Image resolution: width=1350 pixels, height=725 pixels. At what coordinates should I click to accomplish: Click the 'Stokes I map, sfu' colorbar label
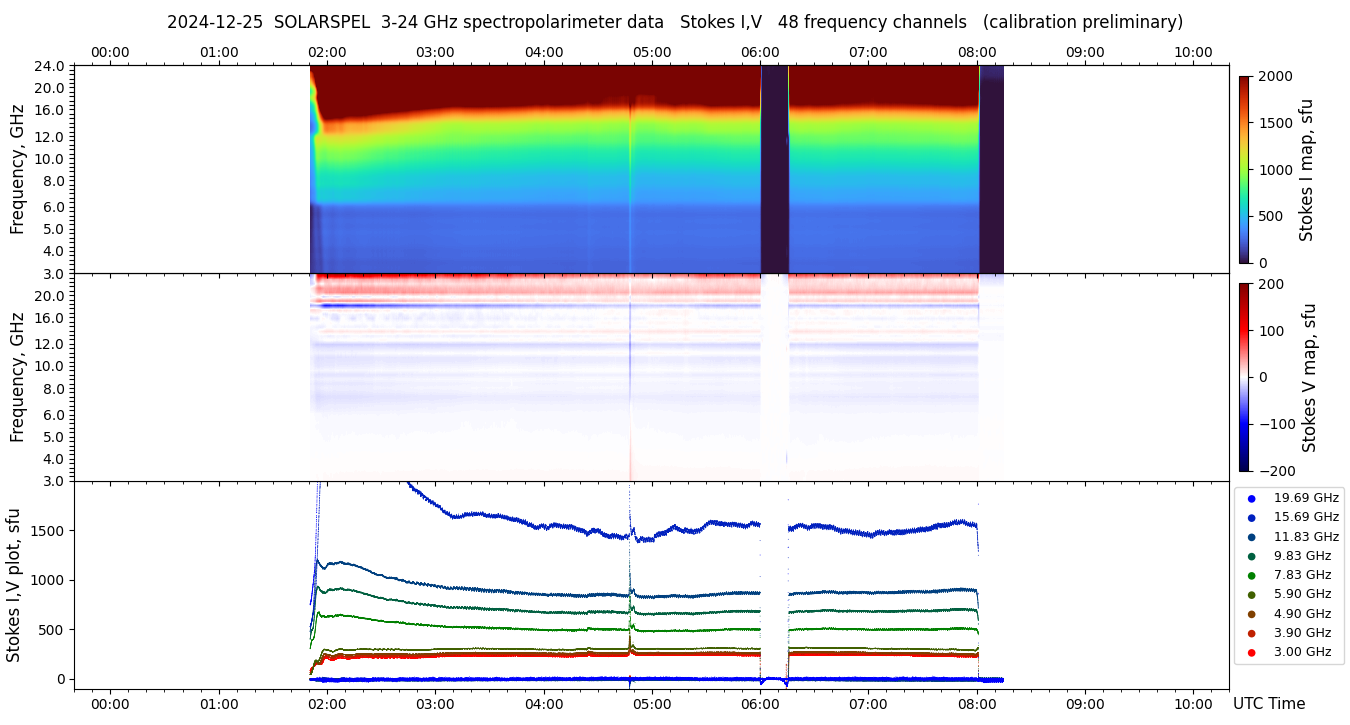click(x=1306, y=169)
